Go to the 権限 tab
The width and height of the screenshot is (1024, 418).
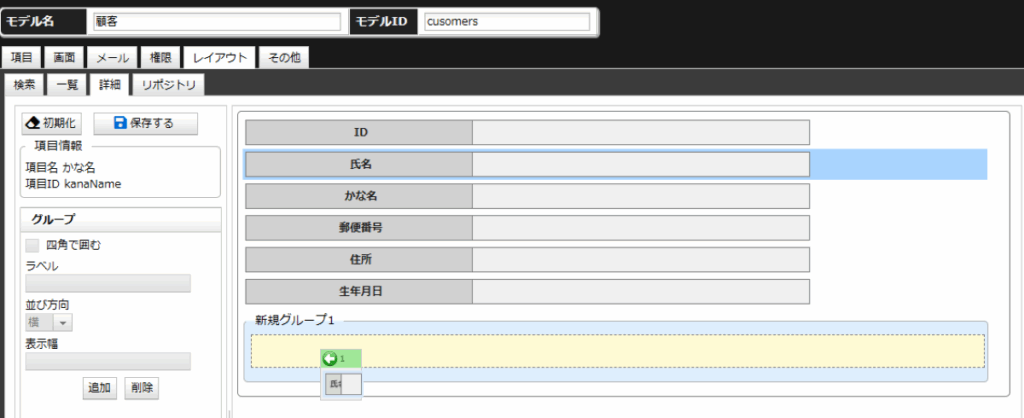coord(161,58)
